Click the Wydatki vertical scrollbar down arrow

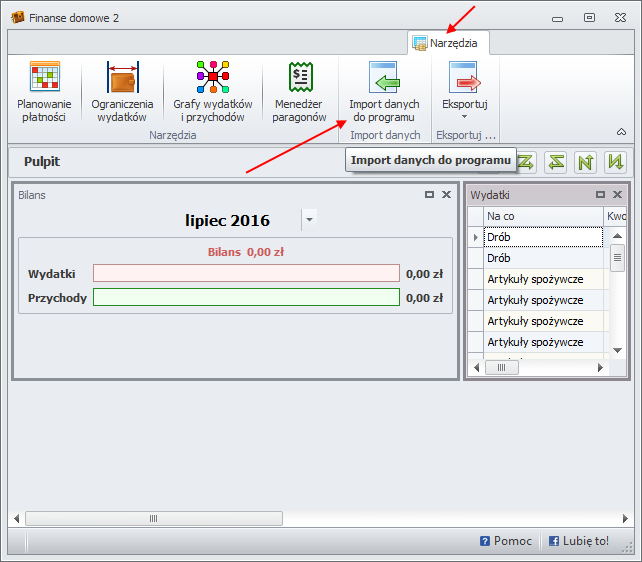point(617,350)
